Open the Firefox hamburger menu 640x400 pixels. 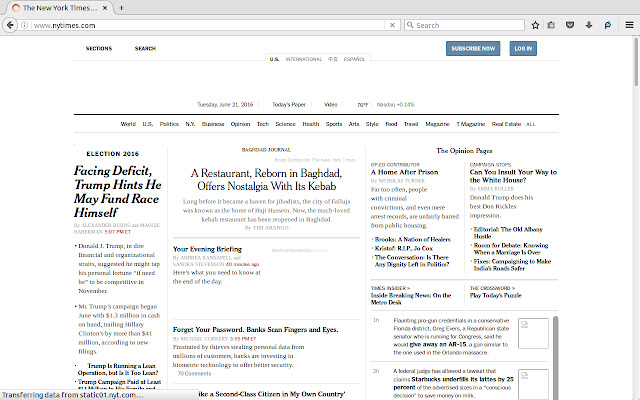click(629, 25)
